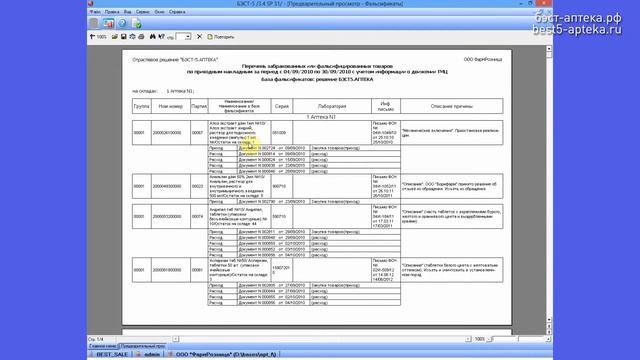Viewport: 640px width, 360px height.
Task: Click the document with green checkmark icon
Action: click(x=136, y=24)
